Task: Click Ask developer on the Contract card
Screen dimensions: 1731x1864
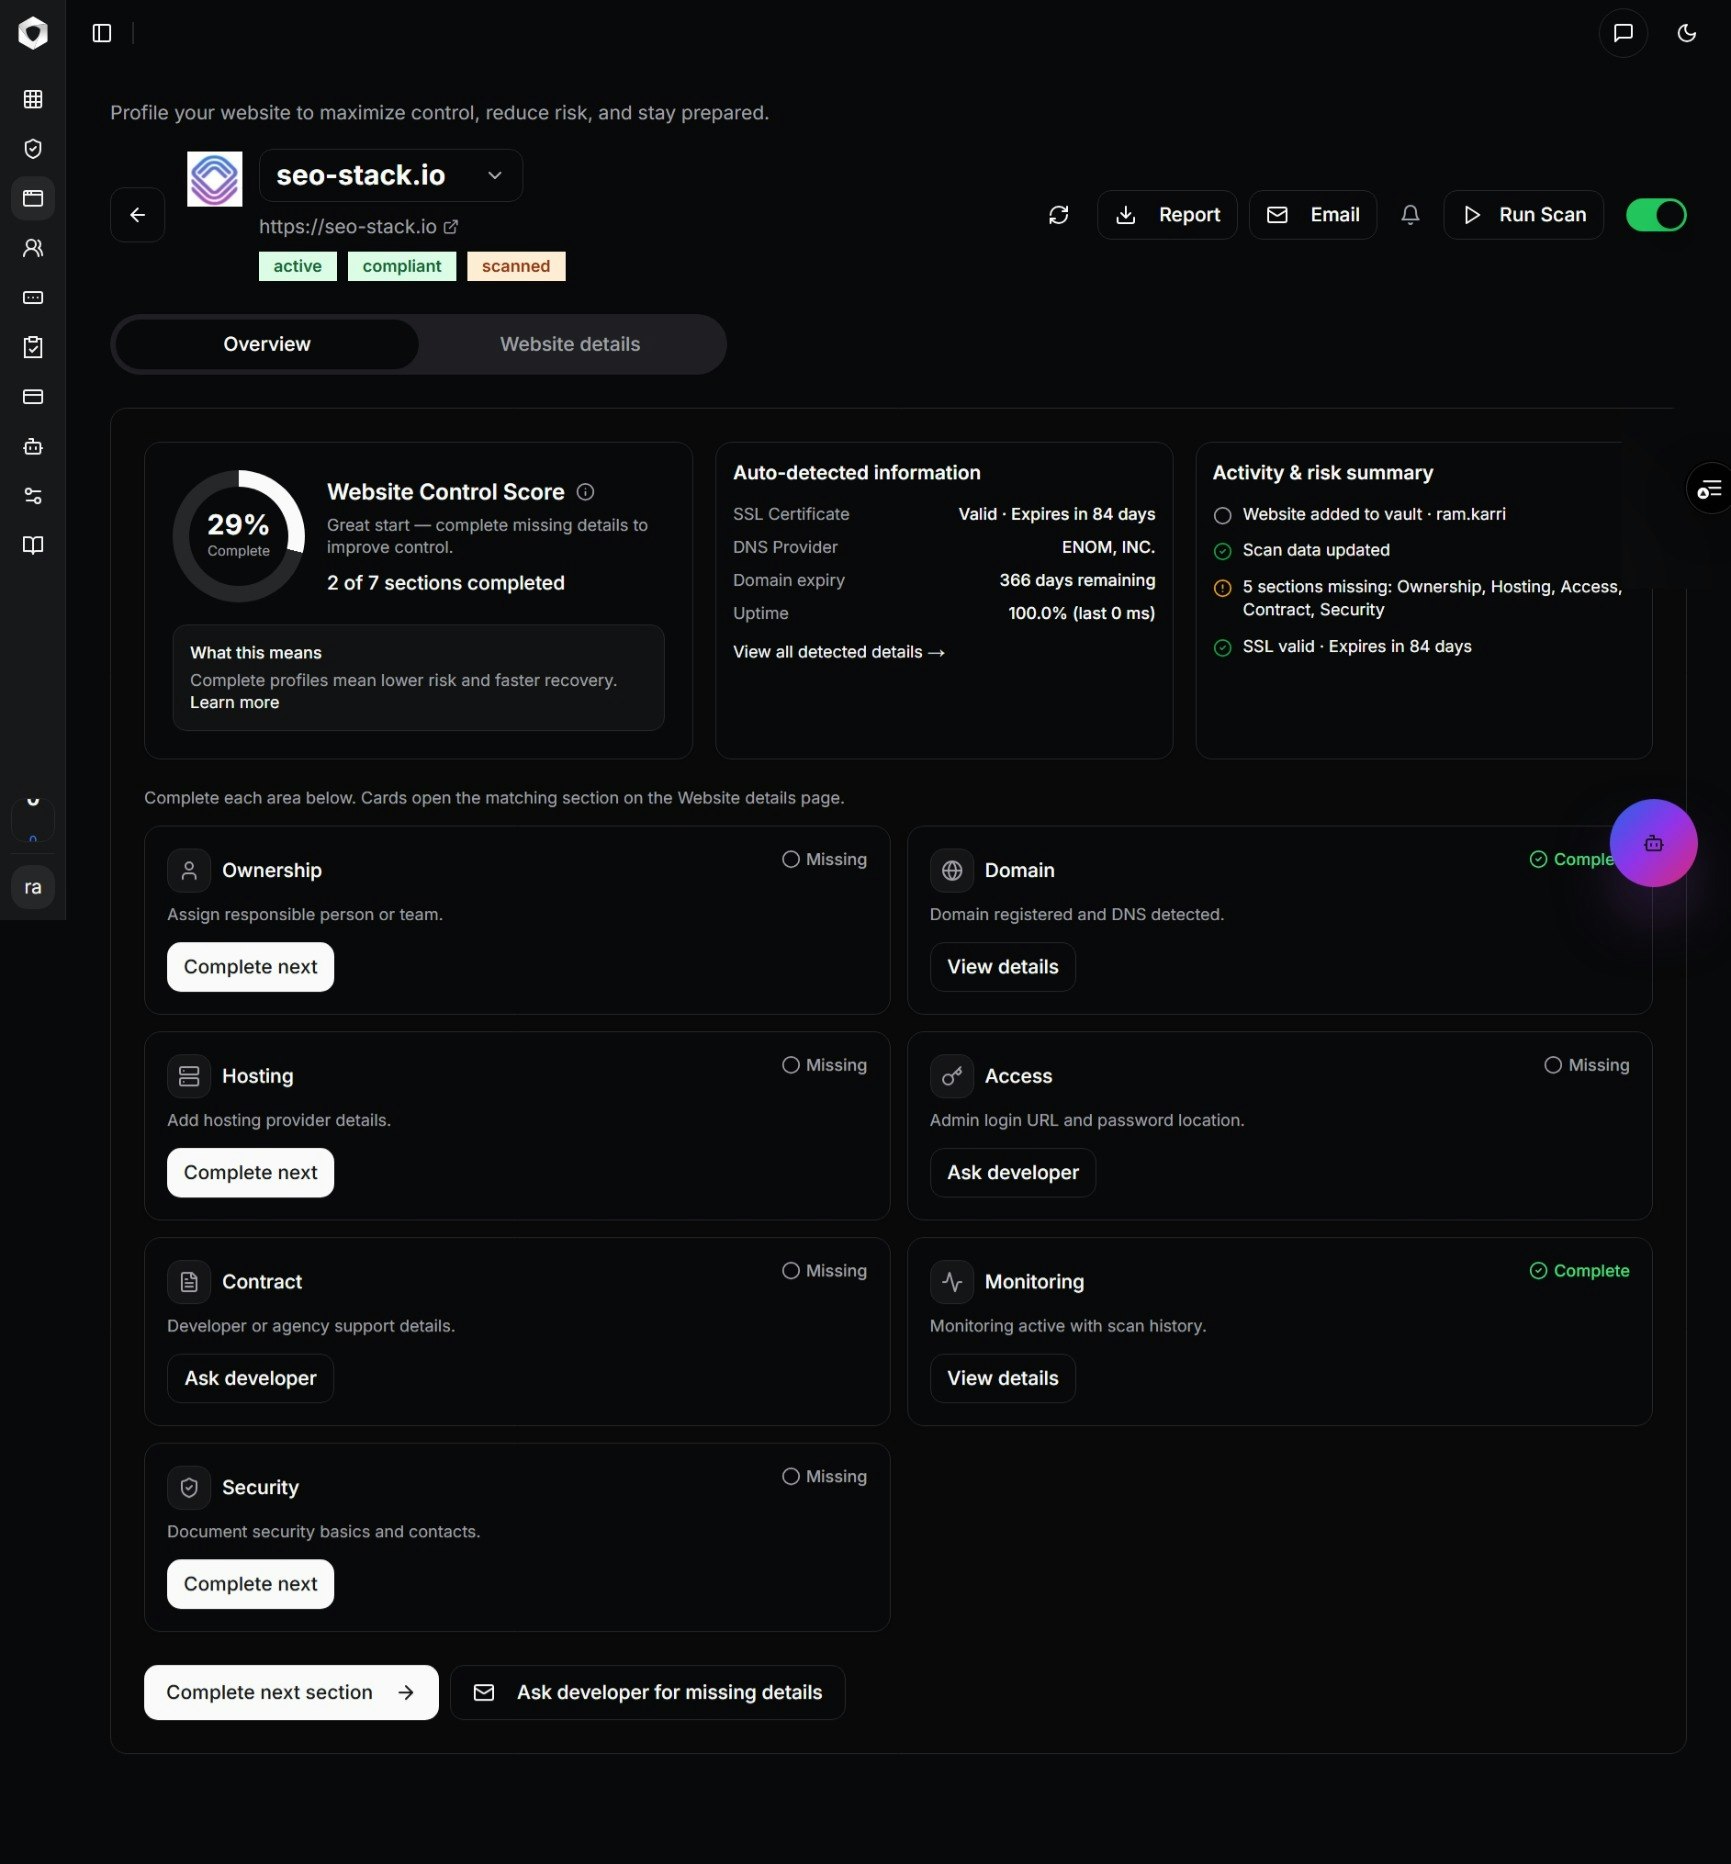Action: (x=250, y=1378)
